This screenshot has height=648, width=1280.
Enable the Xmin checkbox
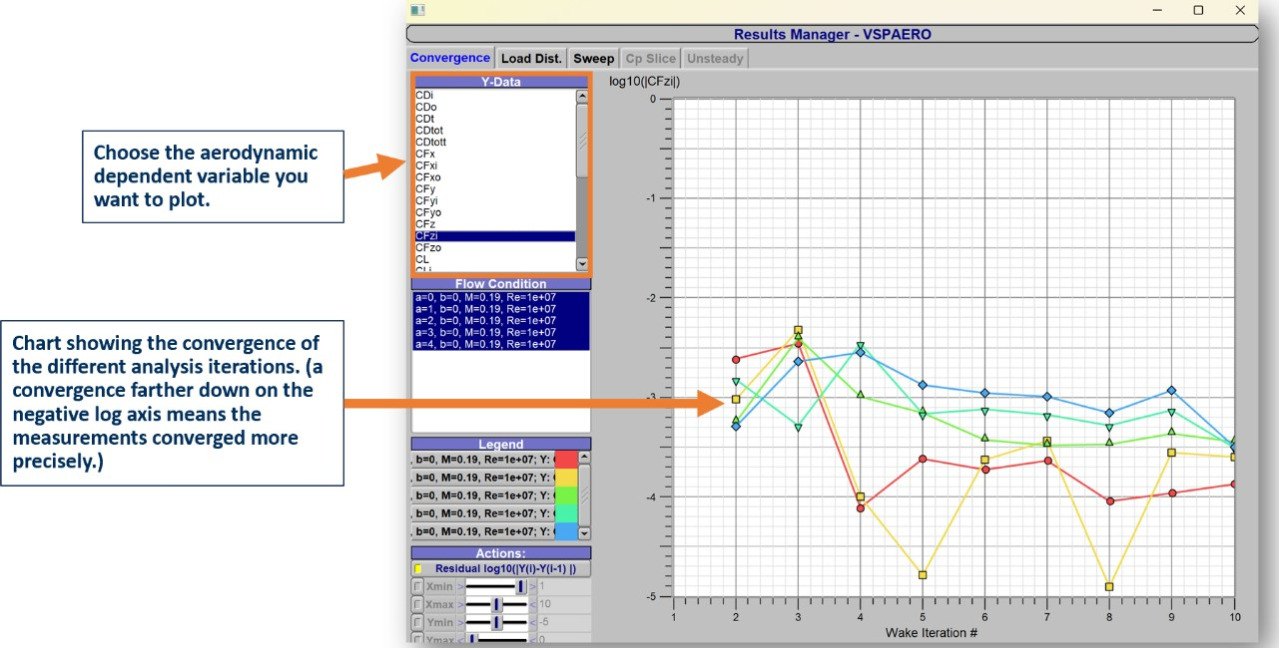[x=417, y=586]
